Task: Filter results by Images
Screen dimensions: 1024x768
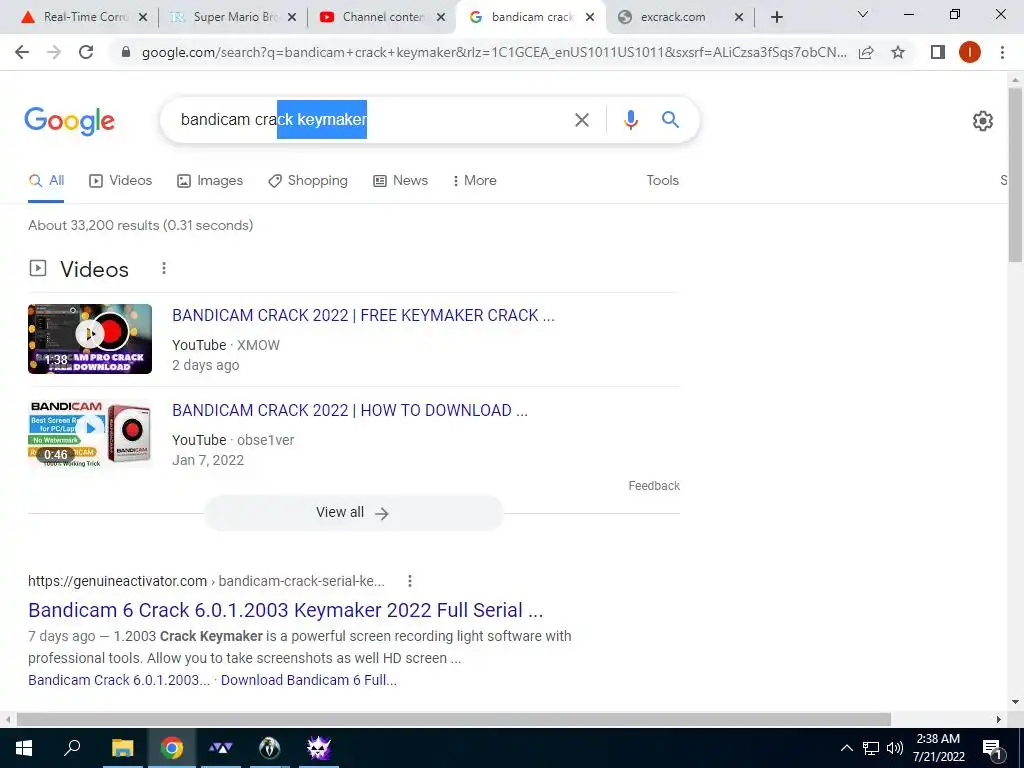Action: pos(210,180)
